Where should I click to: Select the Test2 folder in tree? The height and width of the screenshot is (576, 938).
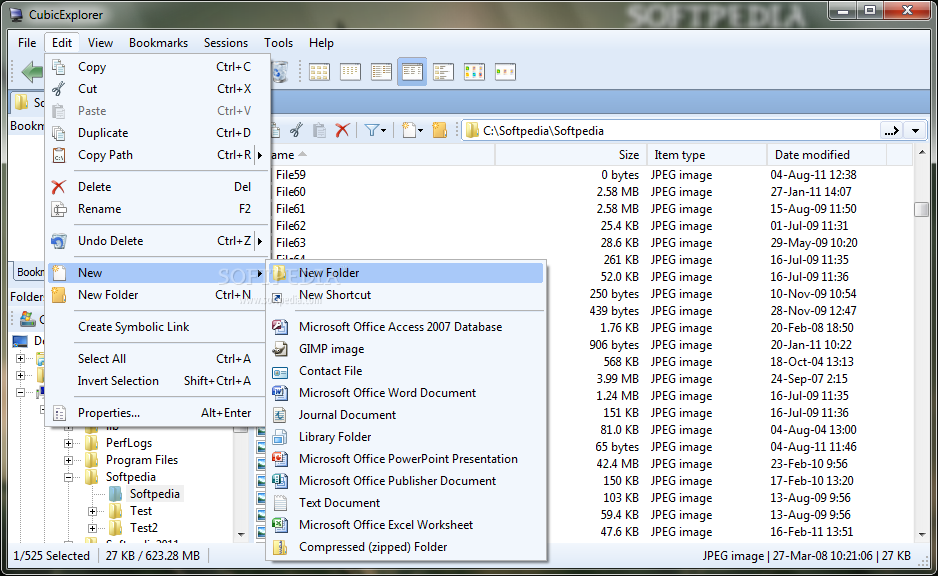point(144,528)
